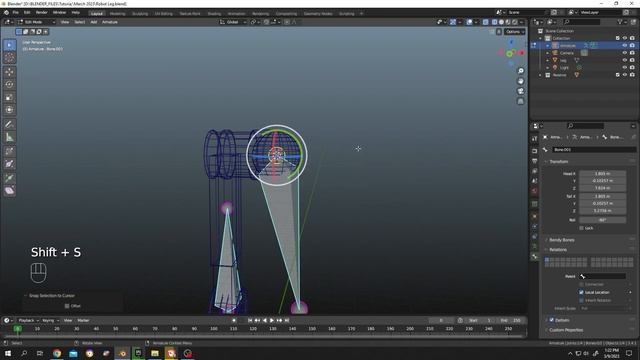This screenshot has height=360, width=640.
Task: Select the Scale tool
Action: point(9,97)
